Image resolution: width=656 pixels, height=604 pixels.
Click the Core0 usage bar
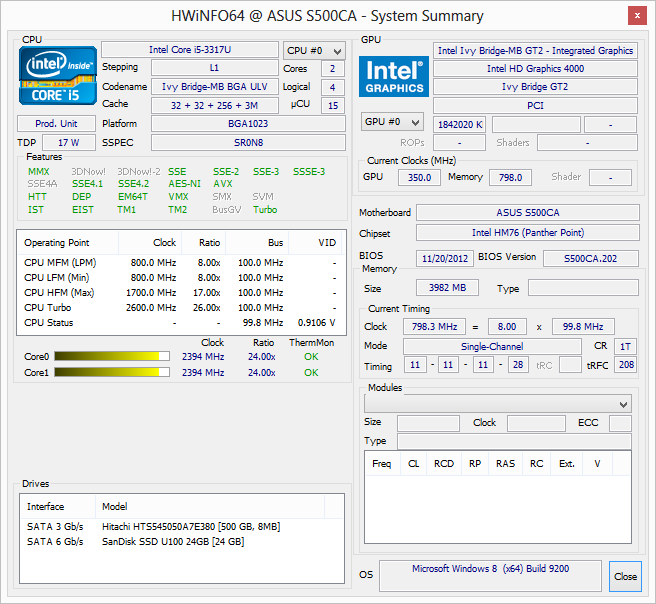tap(112, 356)
